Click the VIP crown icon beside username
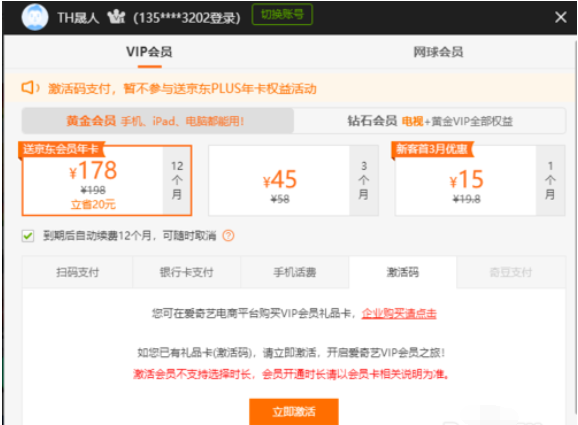The image size is (578, 425). pyautogui.click(x=116, y=17)
